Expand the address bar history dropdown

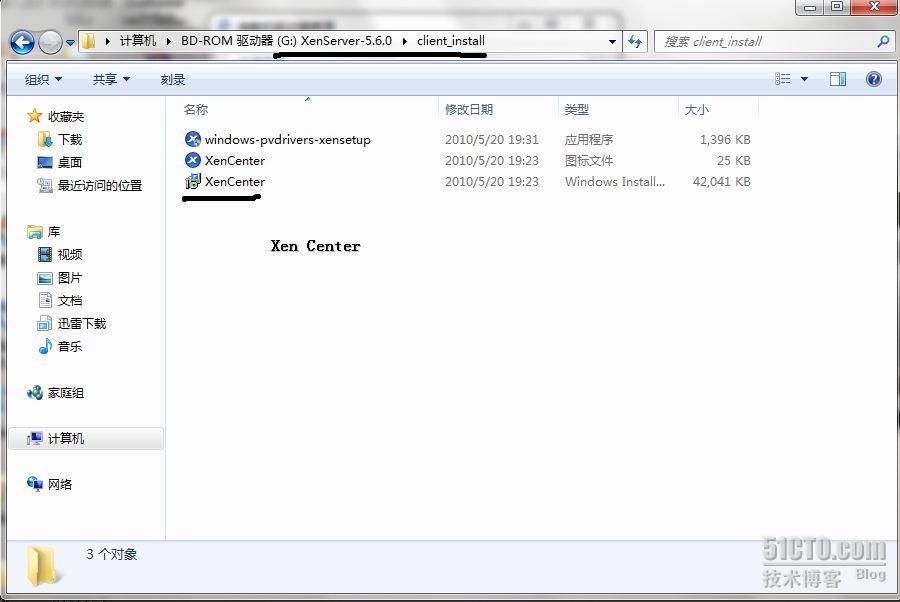coord(612,41)
